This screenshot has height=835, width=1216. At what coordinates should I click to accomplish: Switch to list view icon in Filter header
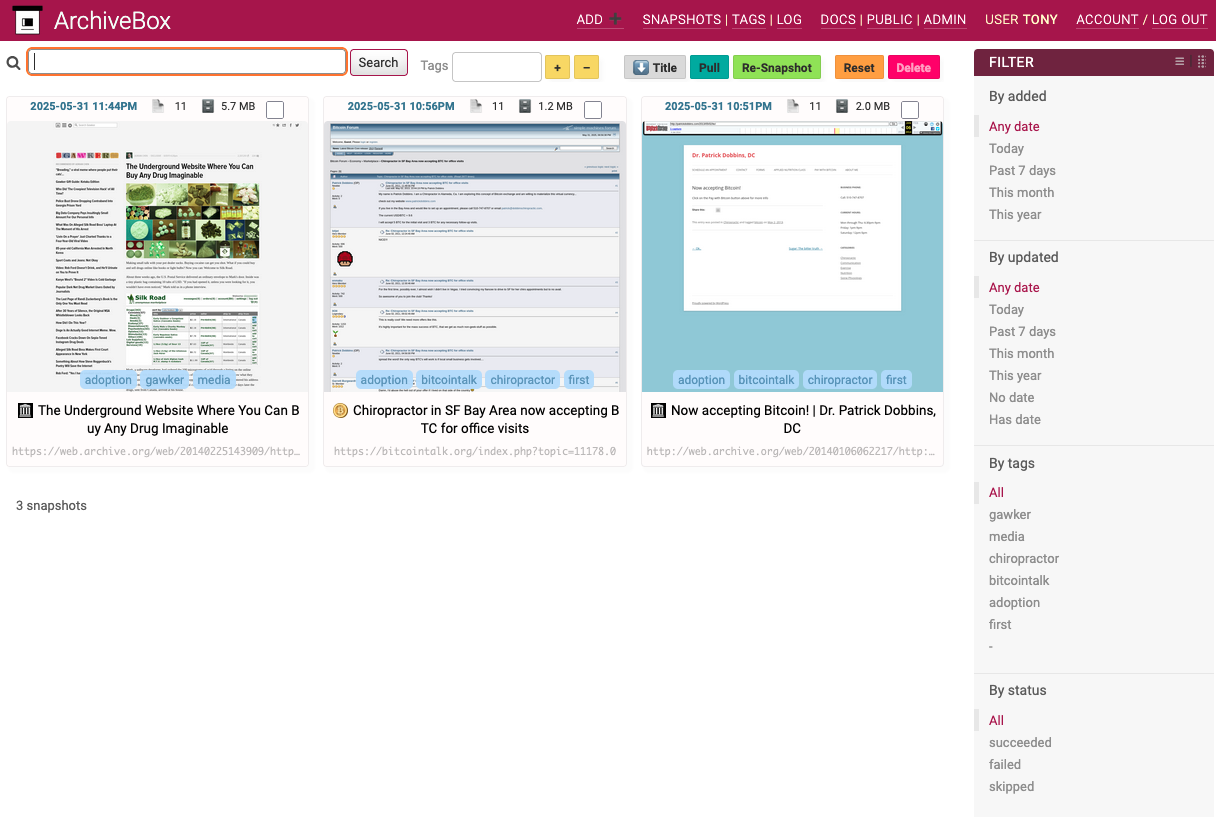[1180, 62]
